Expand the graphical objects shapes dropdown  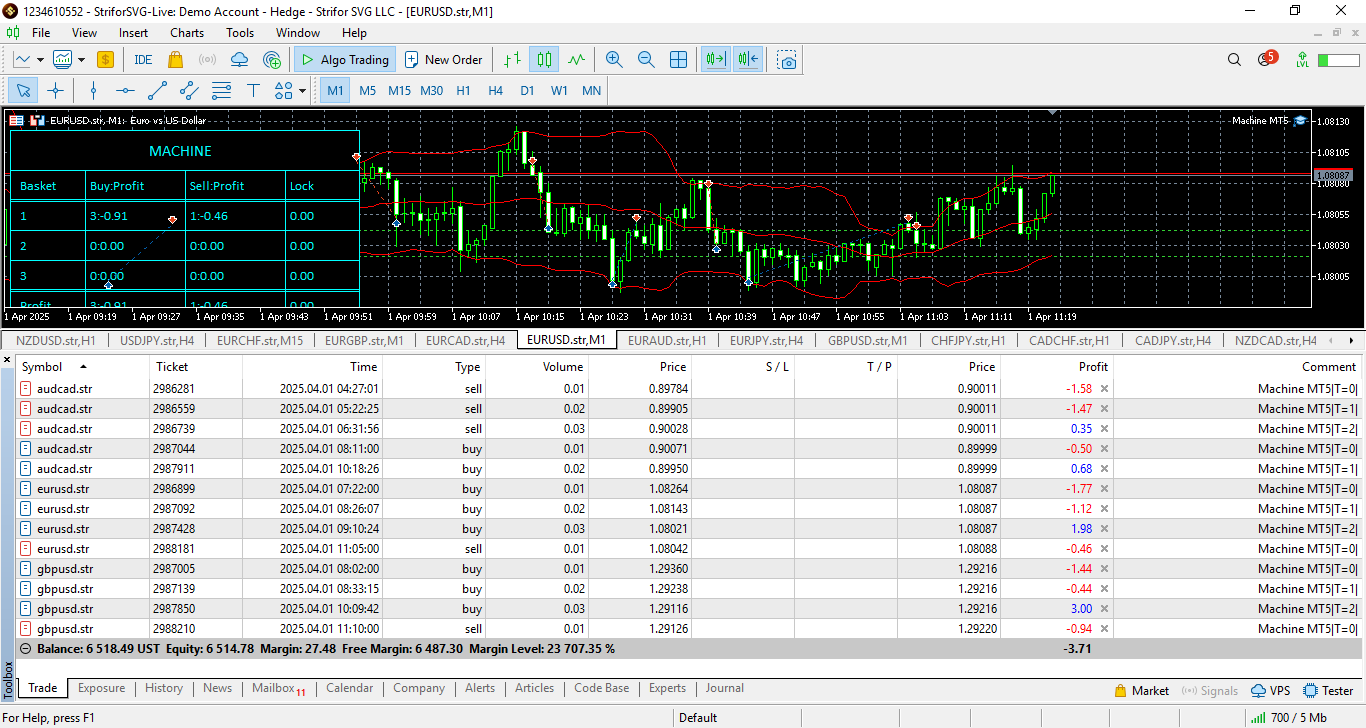(x=302, y=90)
